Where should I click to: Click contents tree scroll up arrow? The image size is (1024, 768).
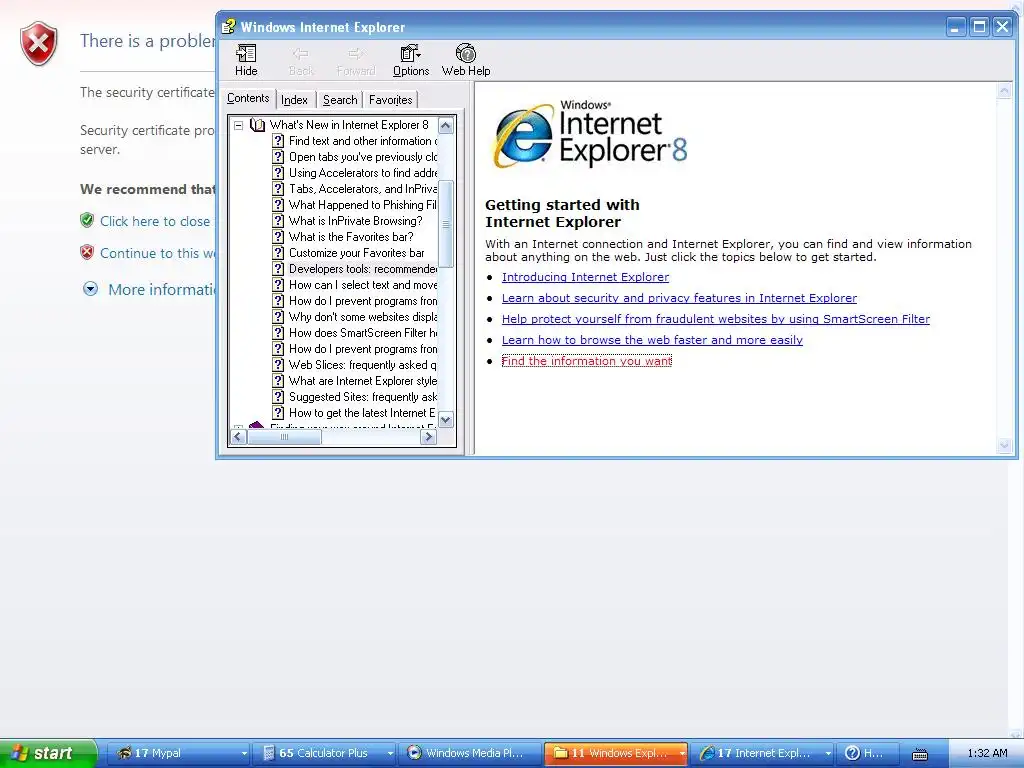[446, 125]
